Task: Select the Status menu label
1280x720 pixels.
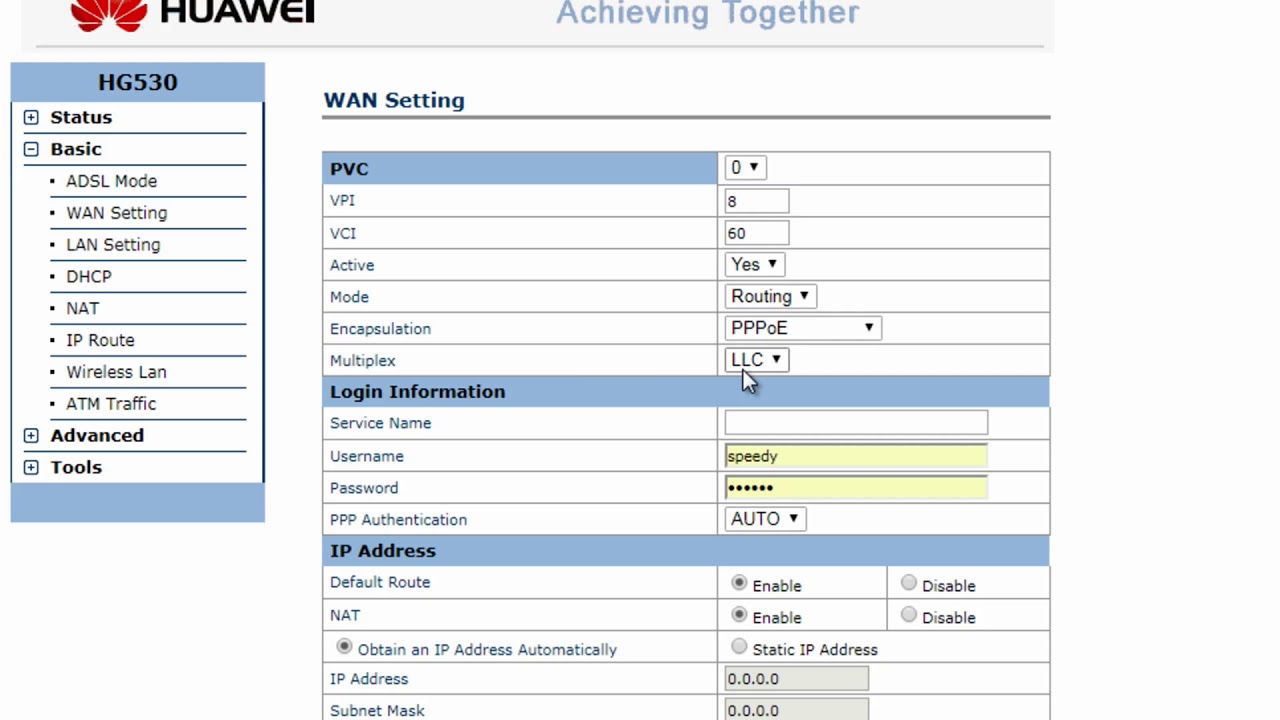Action: (x=81, y=117)
